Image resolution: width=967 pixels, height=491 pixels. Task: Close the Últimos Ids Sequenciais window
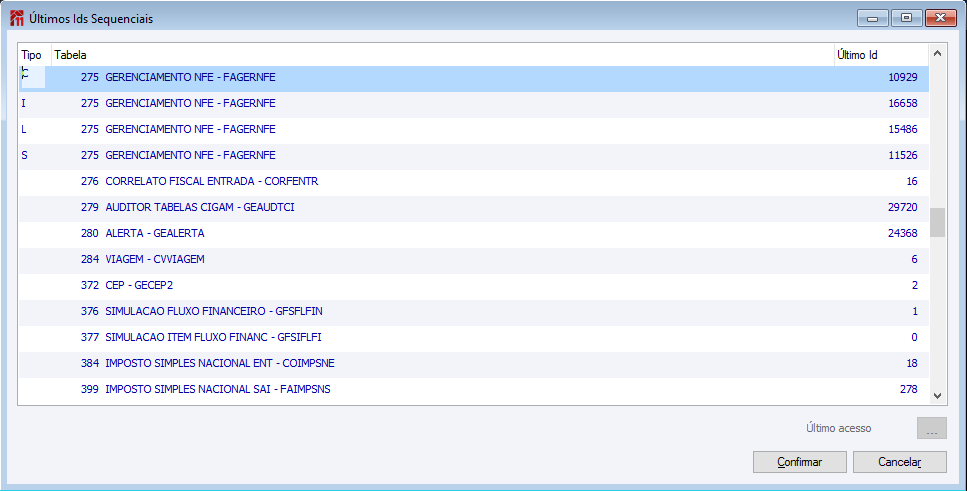click(x=940, y=18)
